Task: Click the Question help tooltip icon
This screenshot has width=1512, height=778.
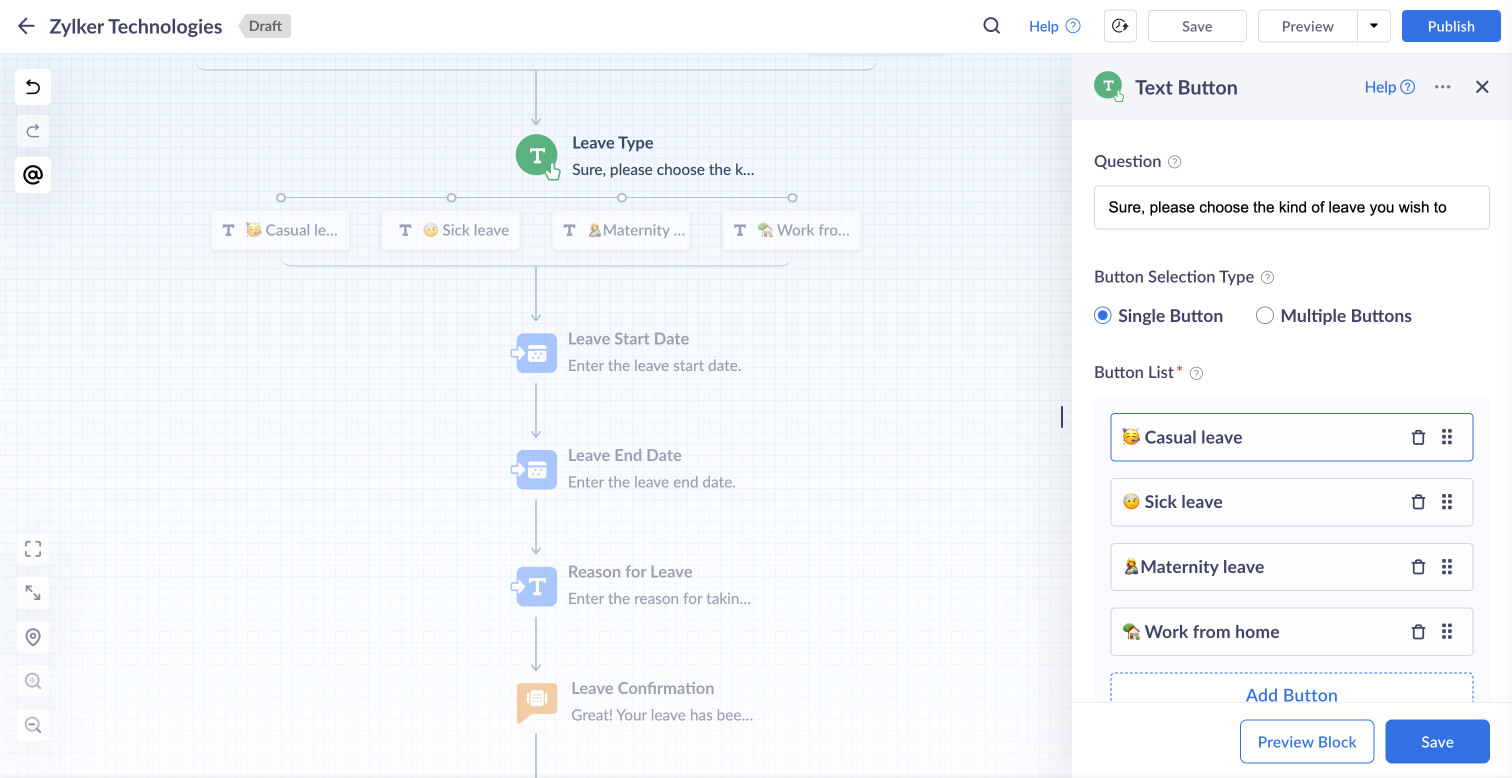Action: pyautogui.click(x=1175, y=162)
